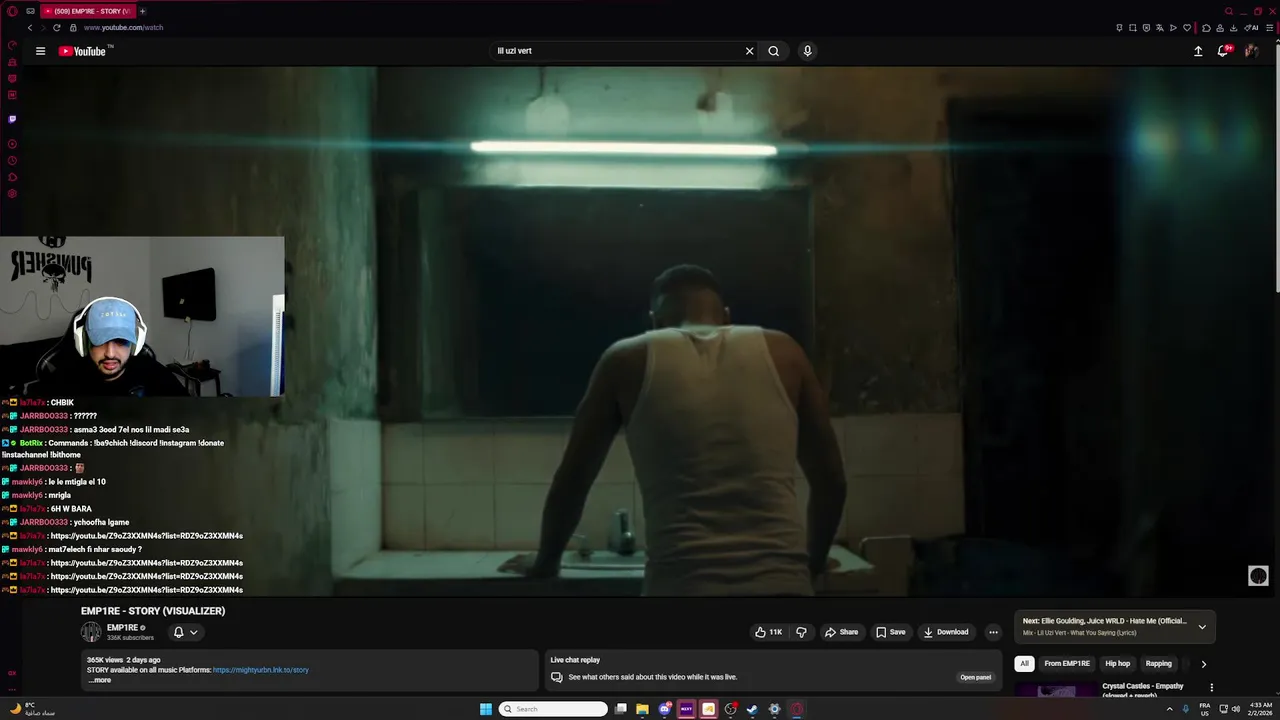Image resolution: width=1280 pixels, height=720 pixels.
Task: Download the video
Action: pos(946,632)
